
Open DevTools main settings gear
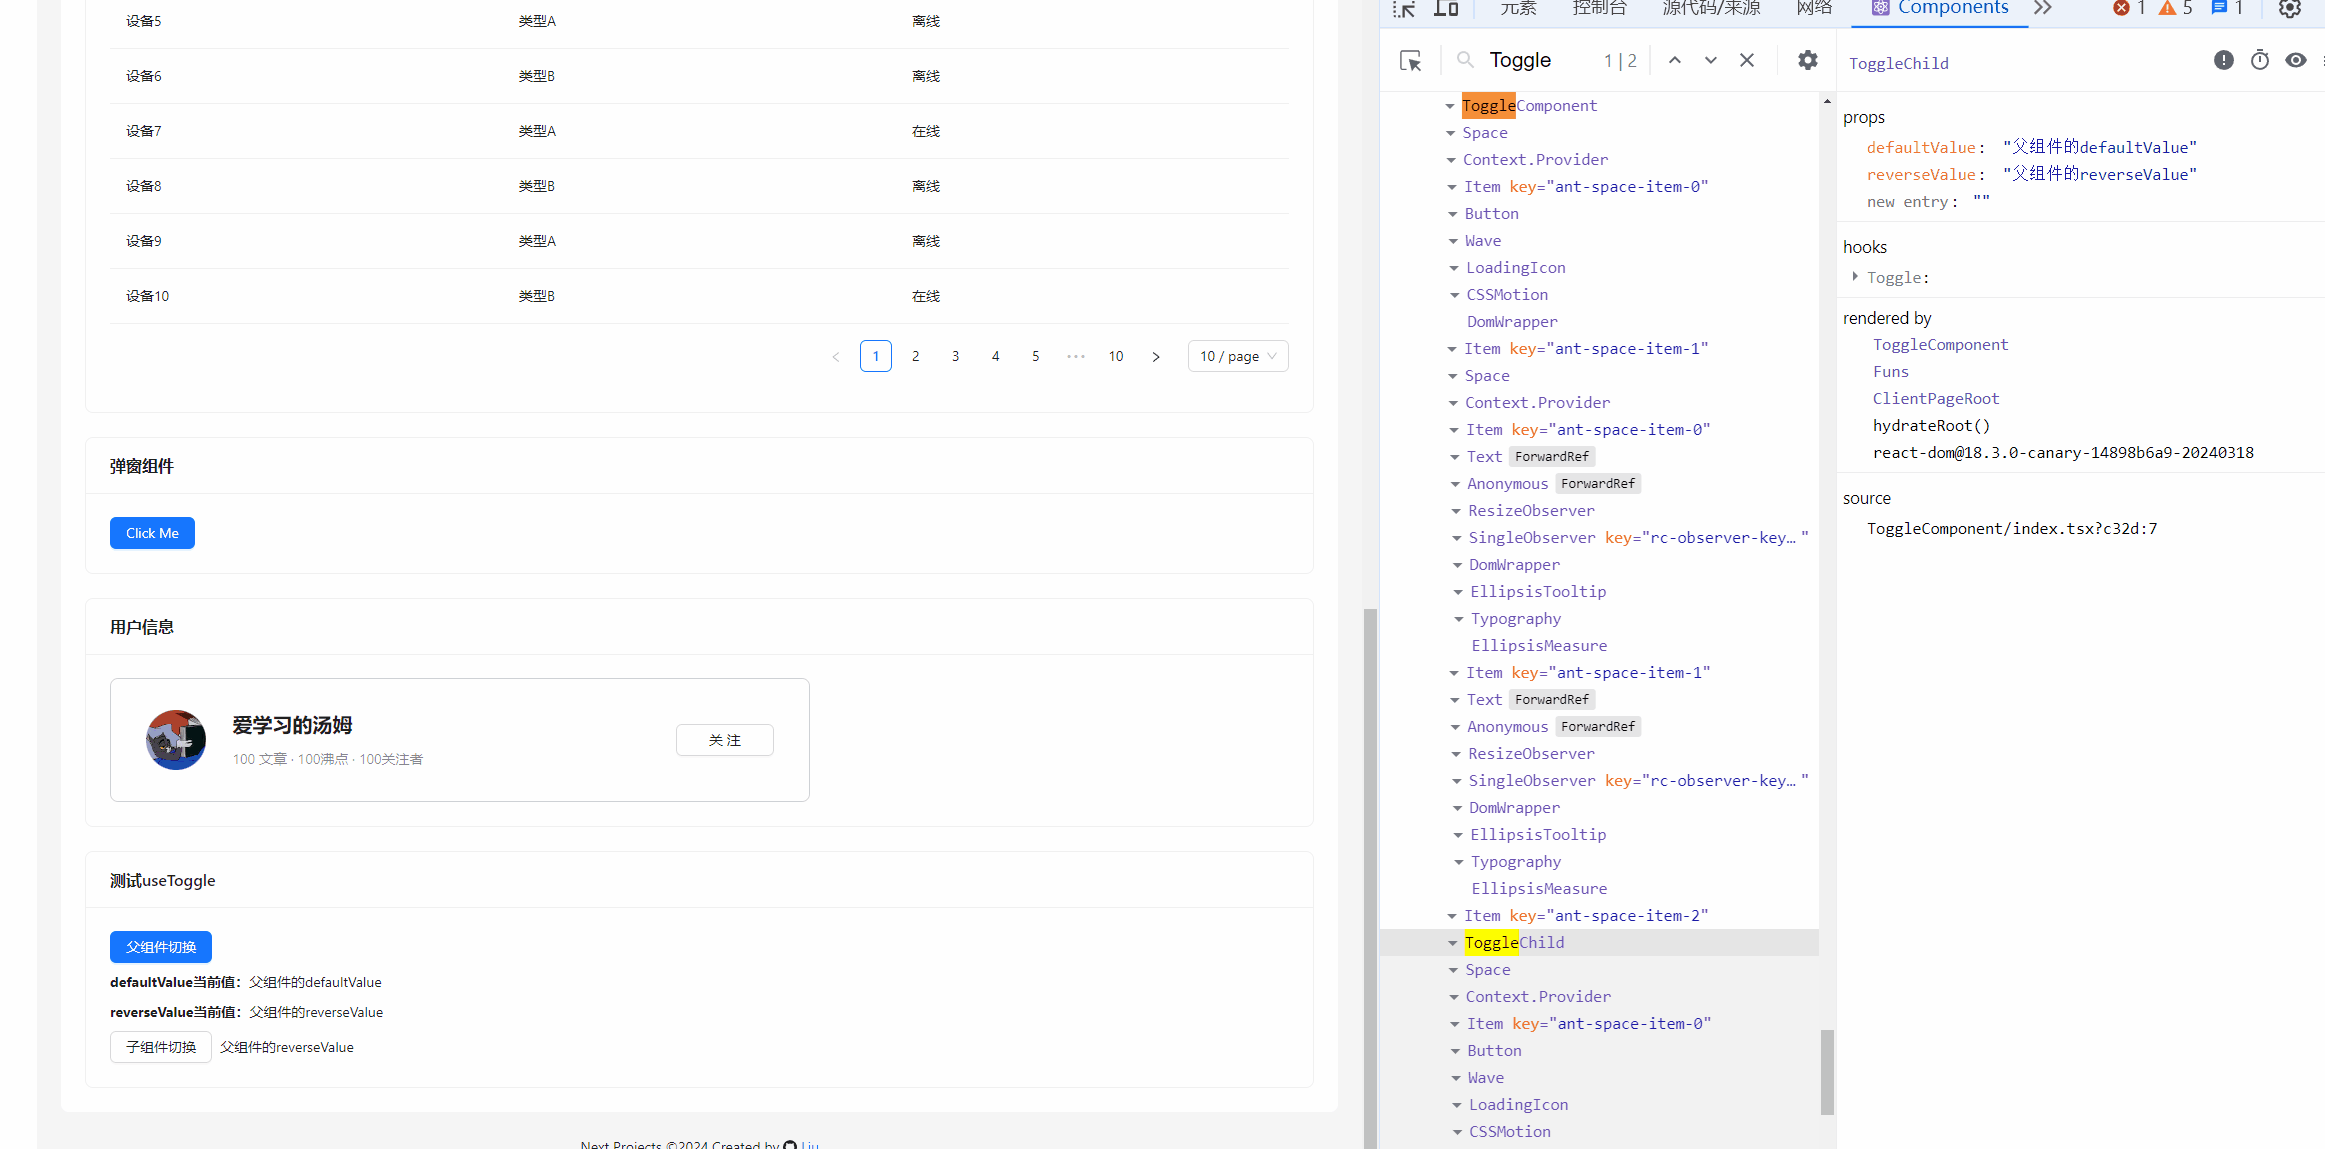(x=2290, y=8)
